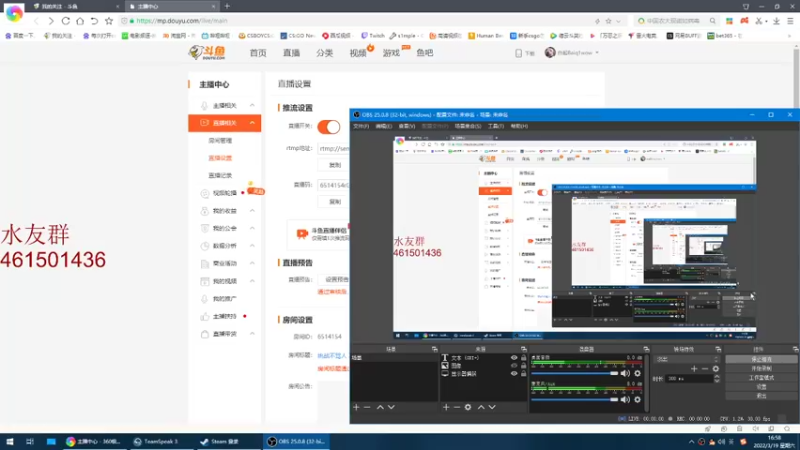Reload the browser page
The height and width of the screenshot is (450, 800).
tap(65, 21)
